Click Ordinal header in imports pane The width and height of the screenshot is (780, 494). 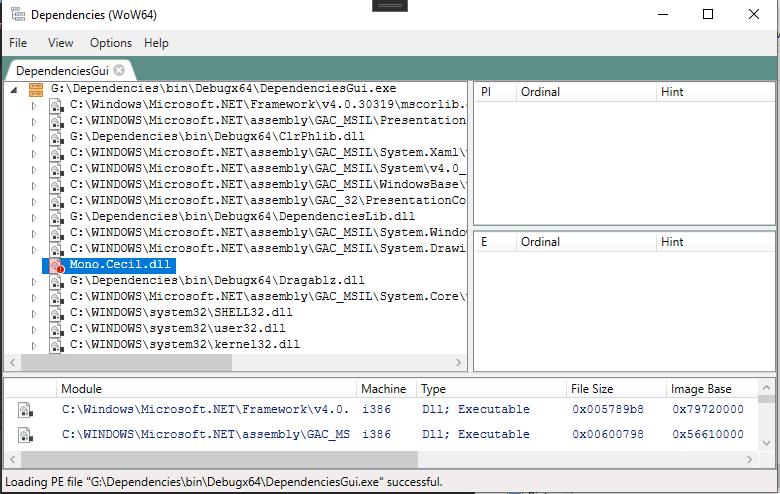click(x=586, y=92)
